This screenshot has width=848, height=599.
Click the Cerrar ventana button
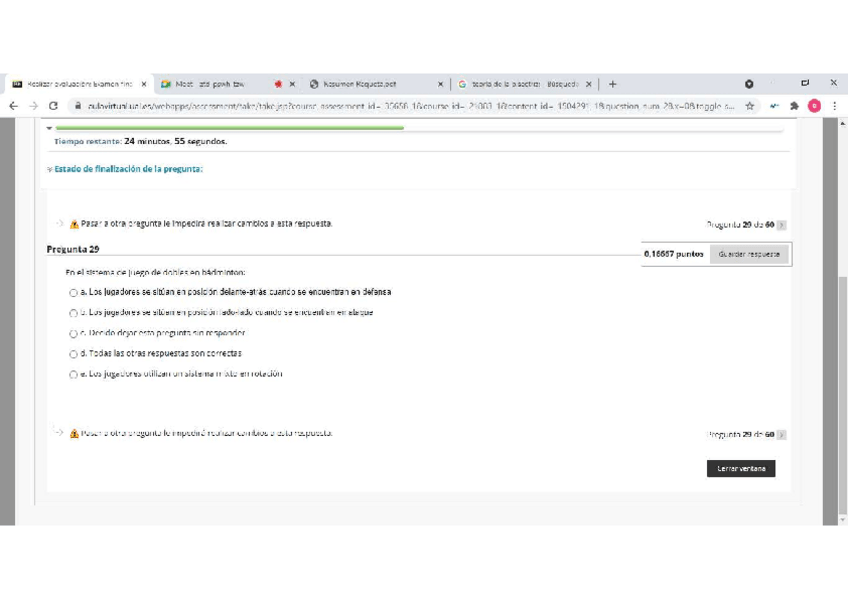click(741, 469)
